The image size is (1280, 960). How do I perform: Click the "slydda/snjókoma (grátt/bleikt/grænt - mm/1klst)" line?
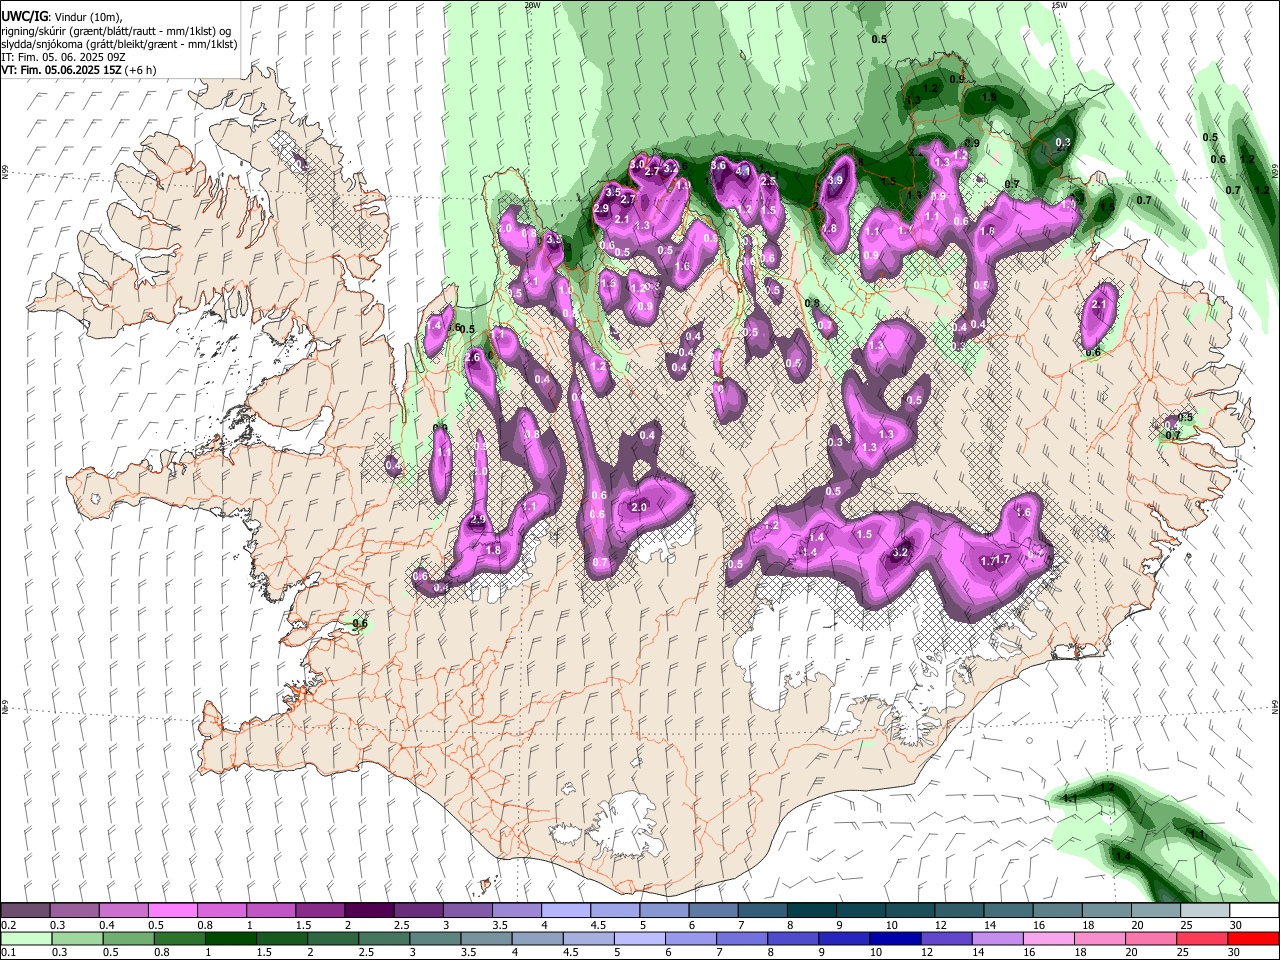point(119,44)
